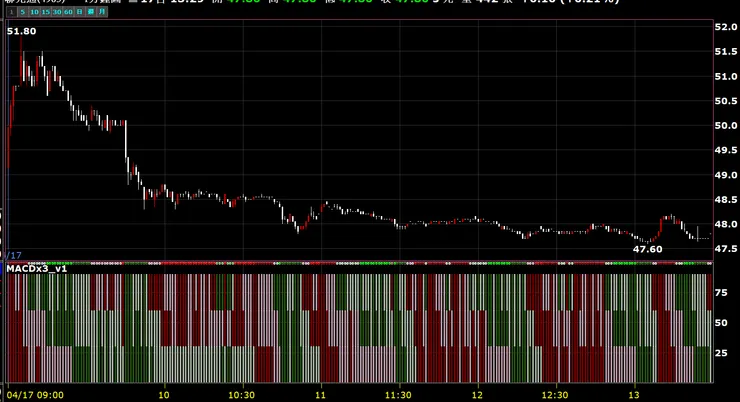Viewport: 740px width, 402px height.
Task: Click the 11:30 time axis label
Action: pyautogui.click(x=398, y=395)
